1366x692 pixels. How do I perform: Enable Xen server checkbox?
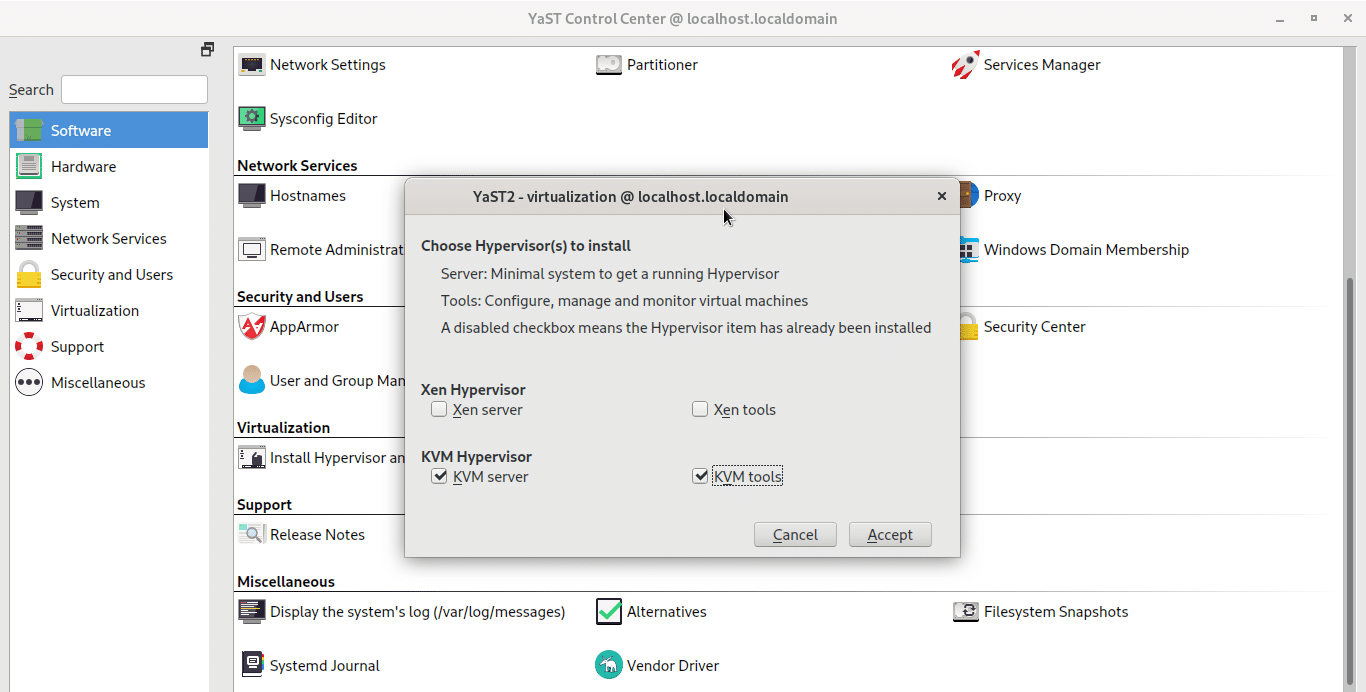tap(439, 409)
